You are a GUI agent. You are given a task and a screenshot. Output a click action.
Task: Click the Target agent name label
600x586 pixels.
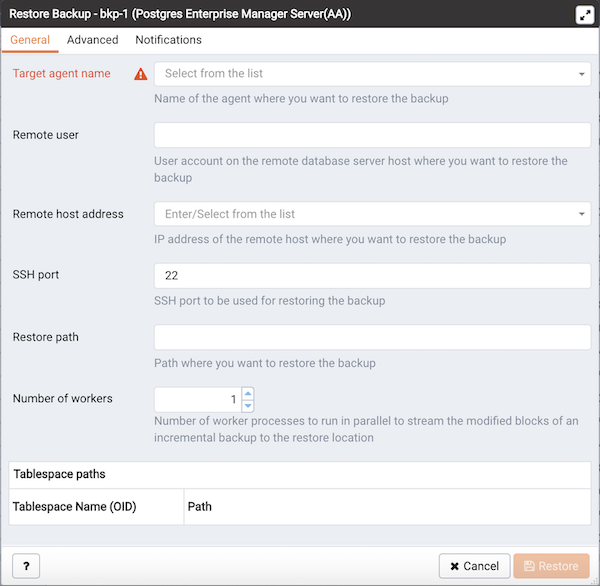tap(61, 73)
